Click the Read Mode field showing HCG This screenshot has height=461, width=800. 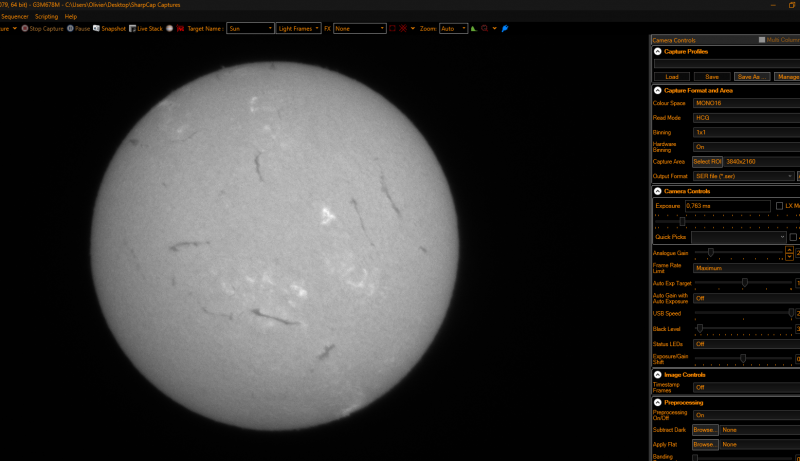pos(746,118)
